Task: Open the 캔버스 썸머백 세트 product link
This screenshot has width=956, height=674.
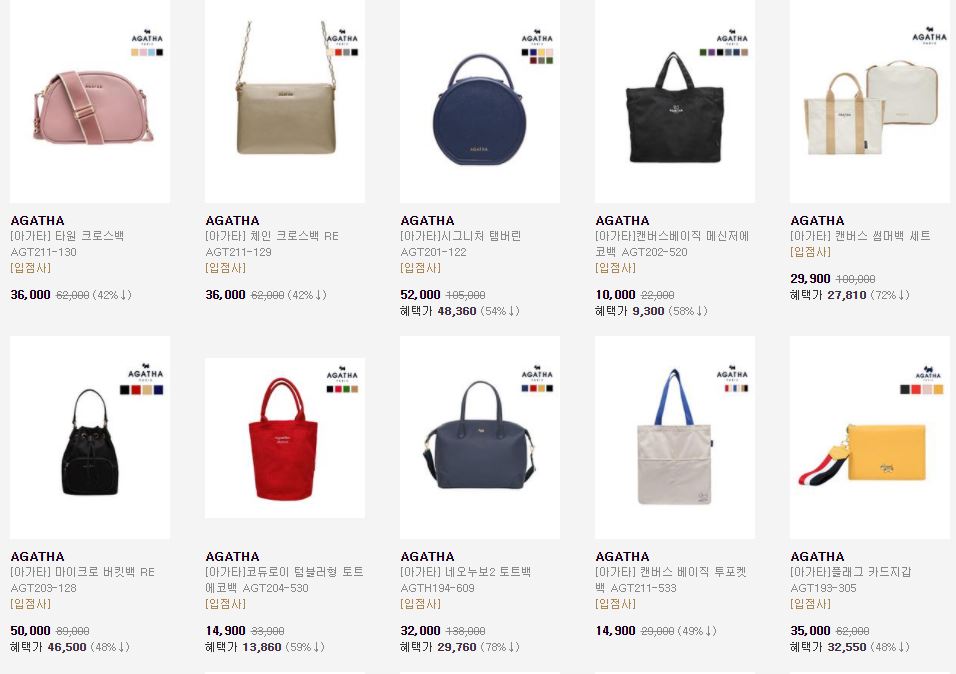Action: (x=860, y=236)
